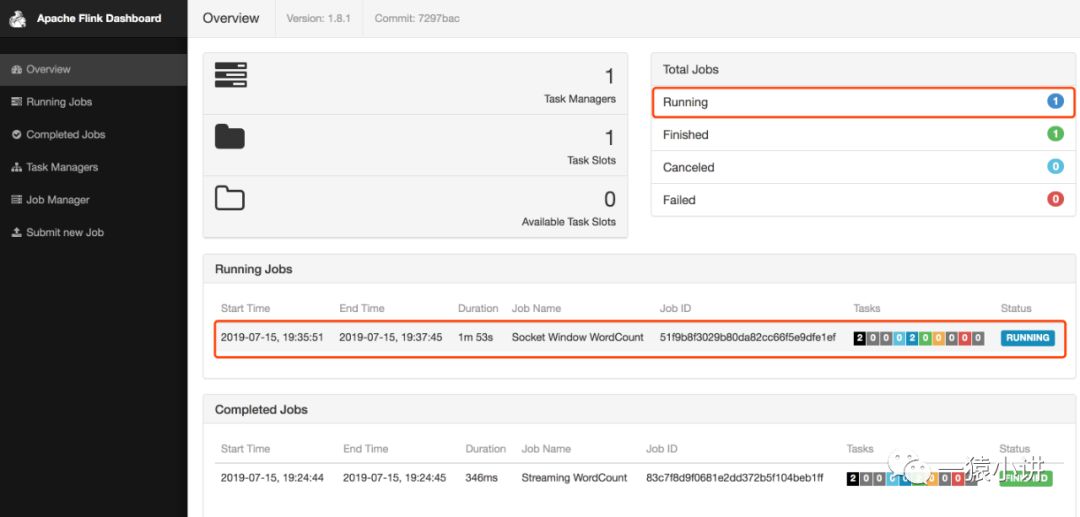Click the Completed Jobs panel heading
Image resolution: width=1080 pixels, height=517 pixels.
(x=261, y=410)
